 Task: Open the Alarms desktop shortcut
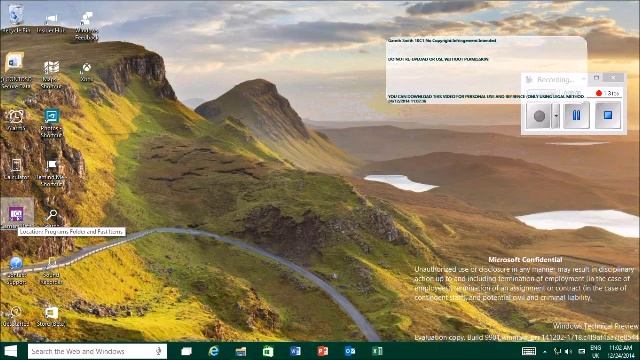tap(16, 120)
